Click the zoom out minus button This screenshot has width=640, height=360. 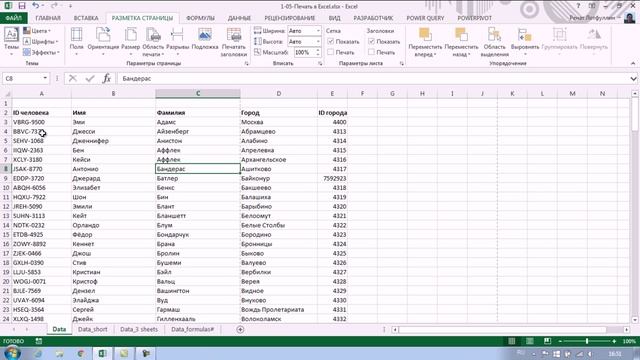click(560, 341)
